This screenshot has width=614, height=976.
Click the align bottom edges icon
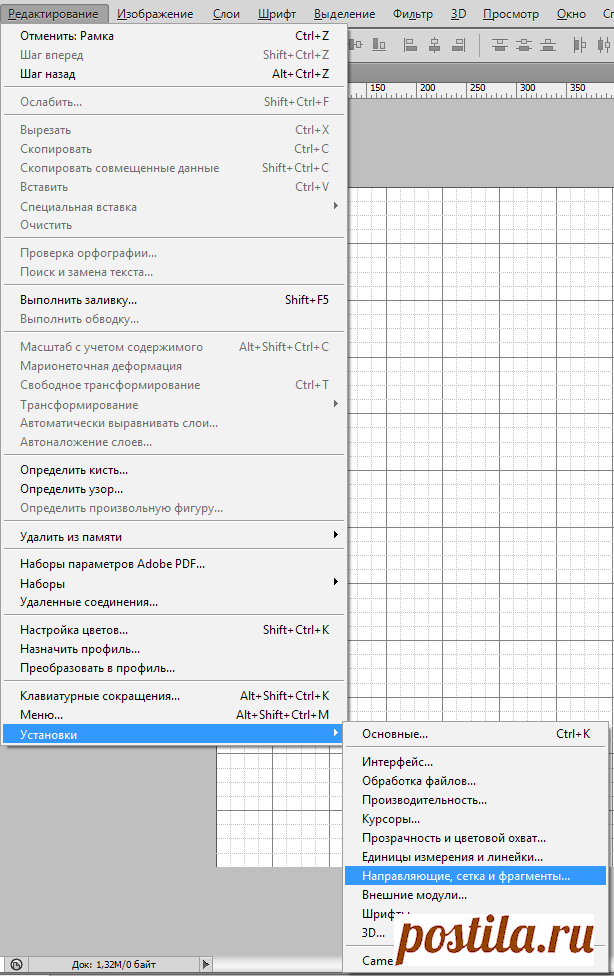pos(379,45)
